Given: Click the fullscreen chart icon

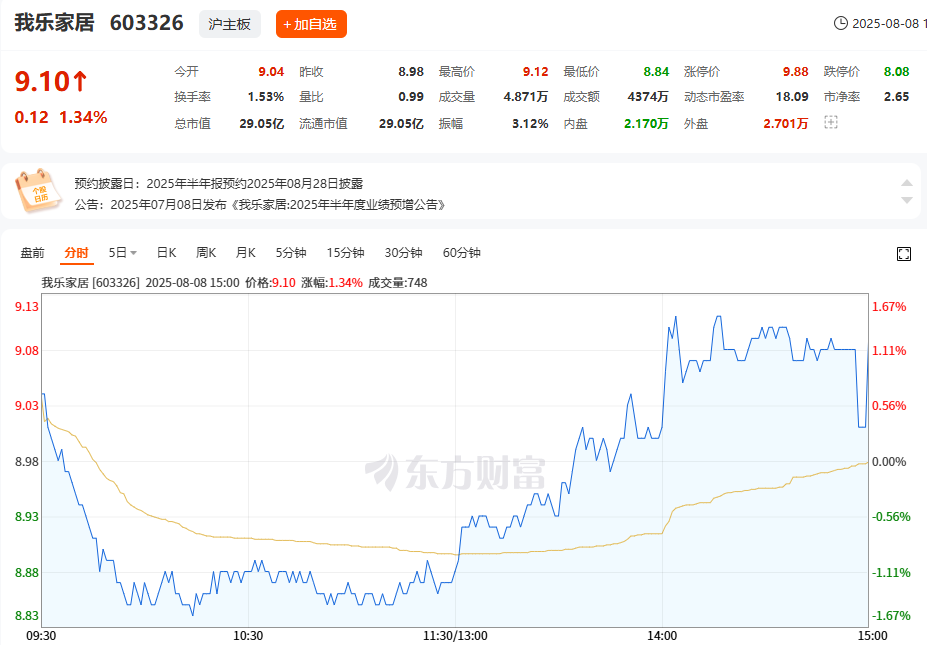Looking at the screenshot, I should coord(903,254).
